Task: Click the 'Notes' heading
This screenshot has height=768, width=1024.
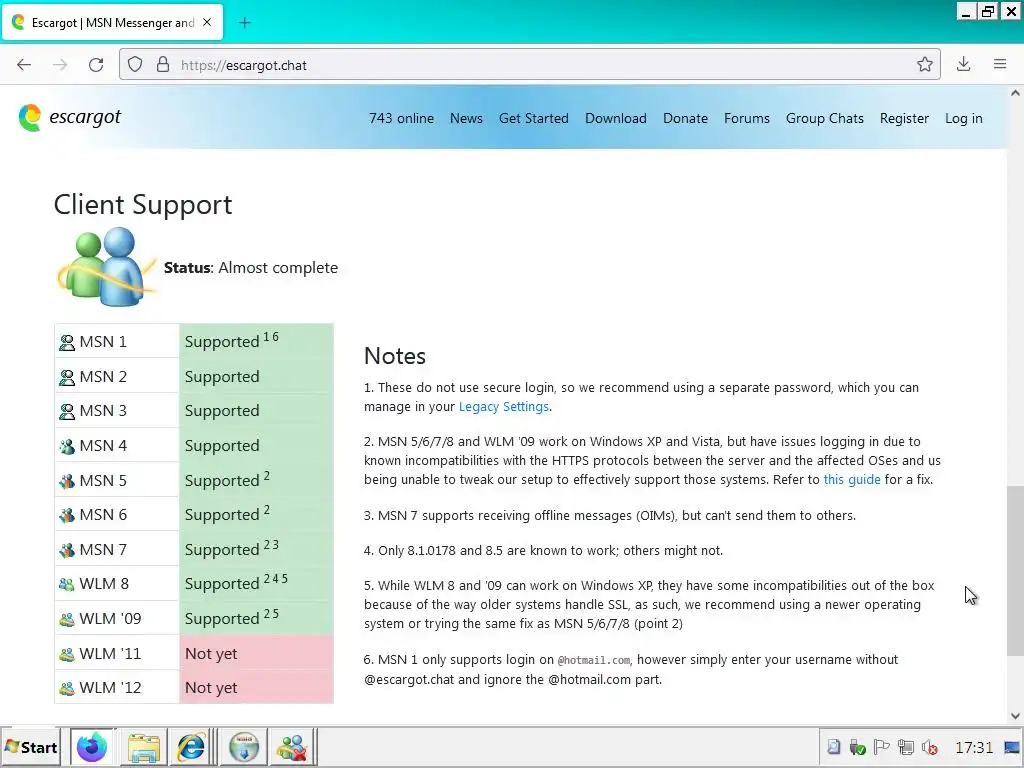Action: (x=394, y=356)
